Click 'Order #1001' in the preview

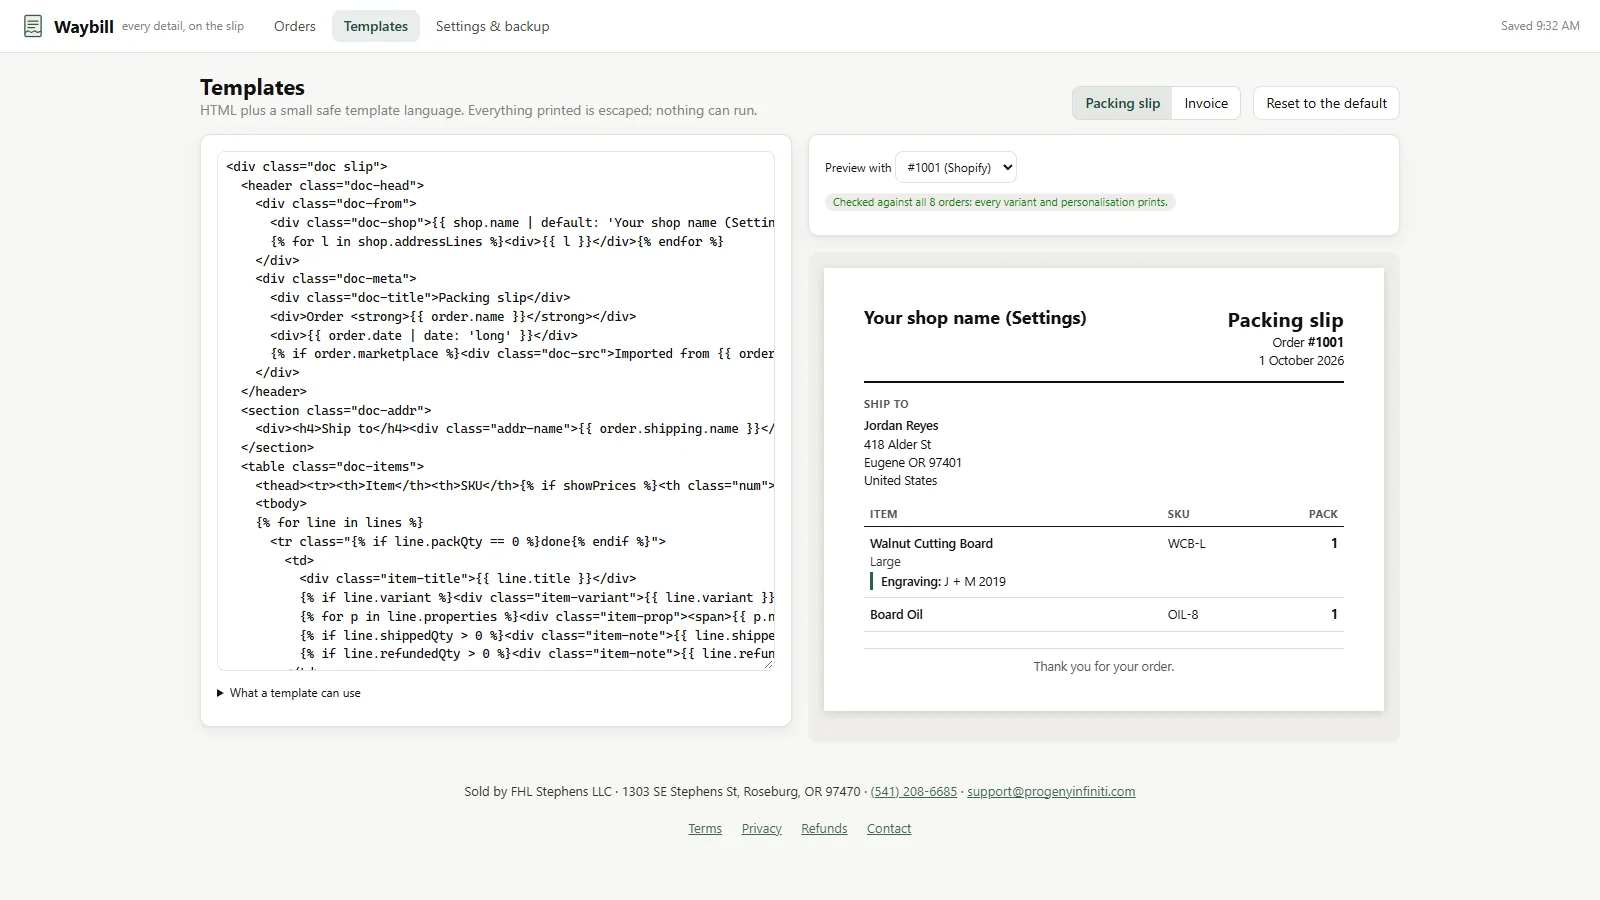coord(1308,342)
